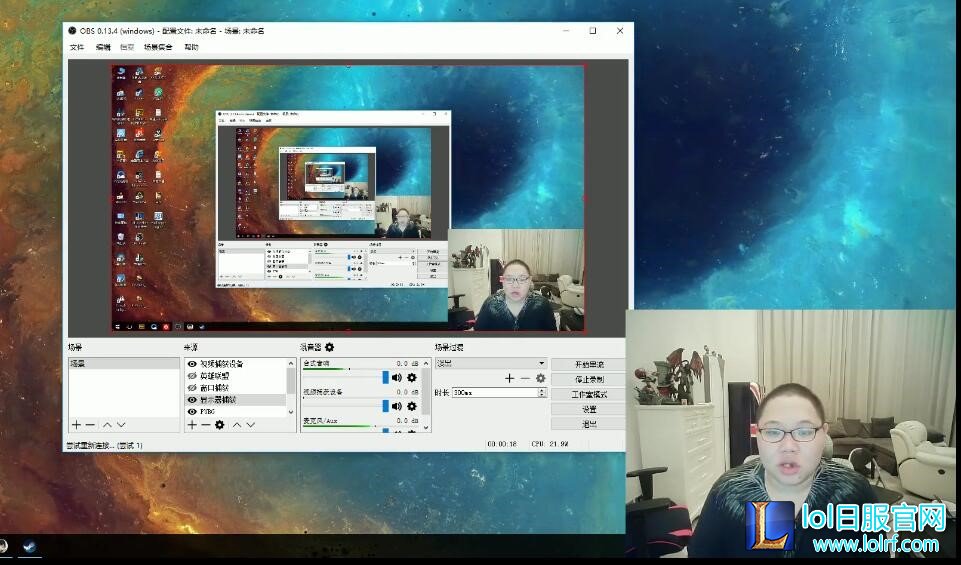Viewport: 961px width, 565px height.
Task: Remove the scene transition with minus icon
Action: (525, 378)
